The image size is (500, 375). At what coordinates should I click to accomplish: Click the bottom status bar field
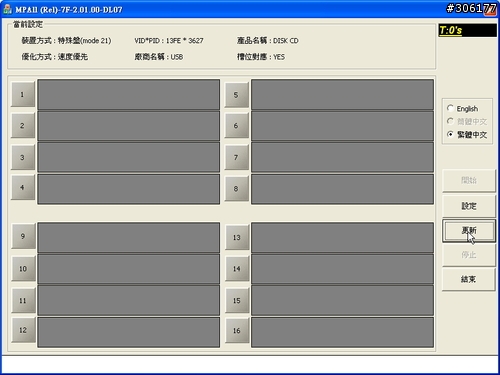(x=250, y=364)
